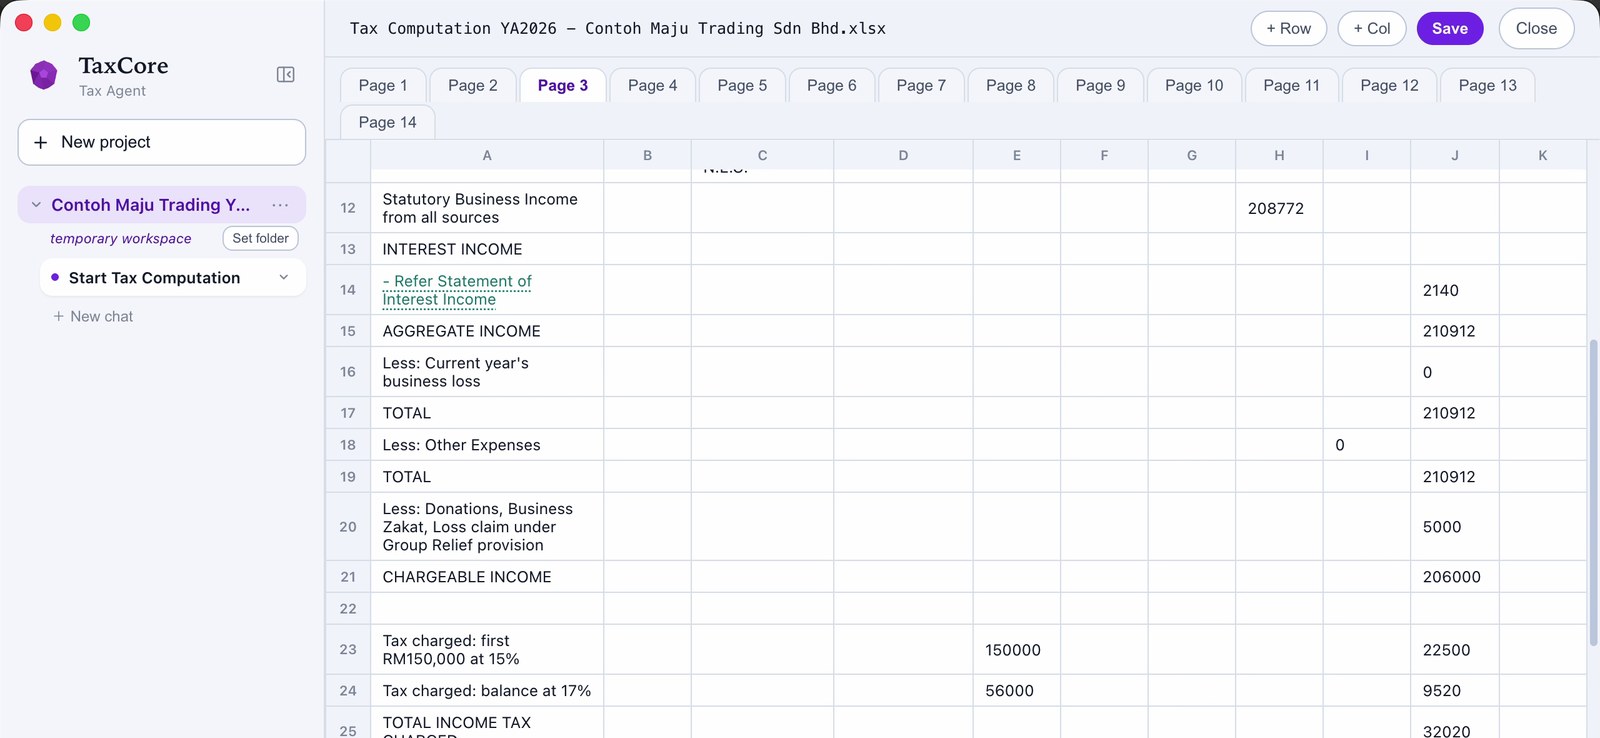This screenshot has width=1600, height=738.
Task: Click the cell showing 5000
Action: [1454, 527]
